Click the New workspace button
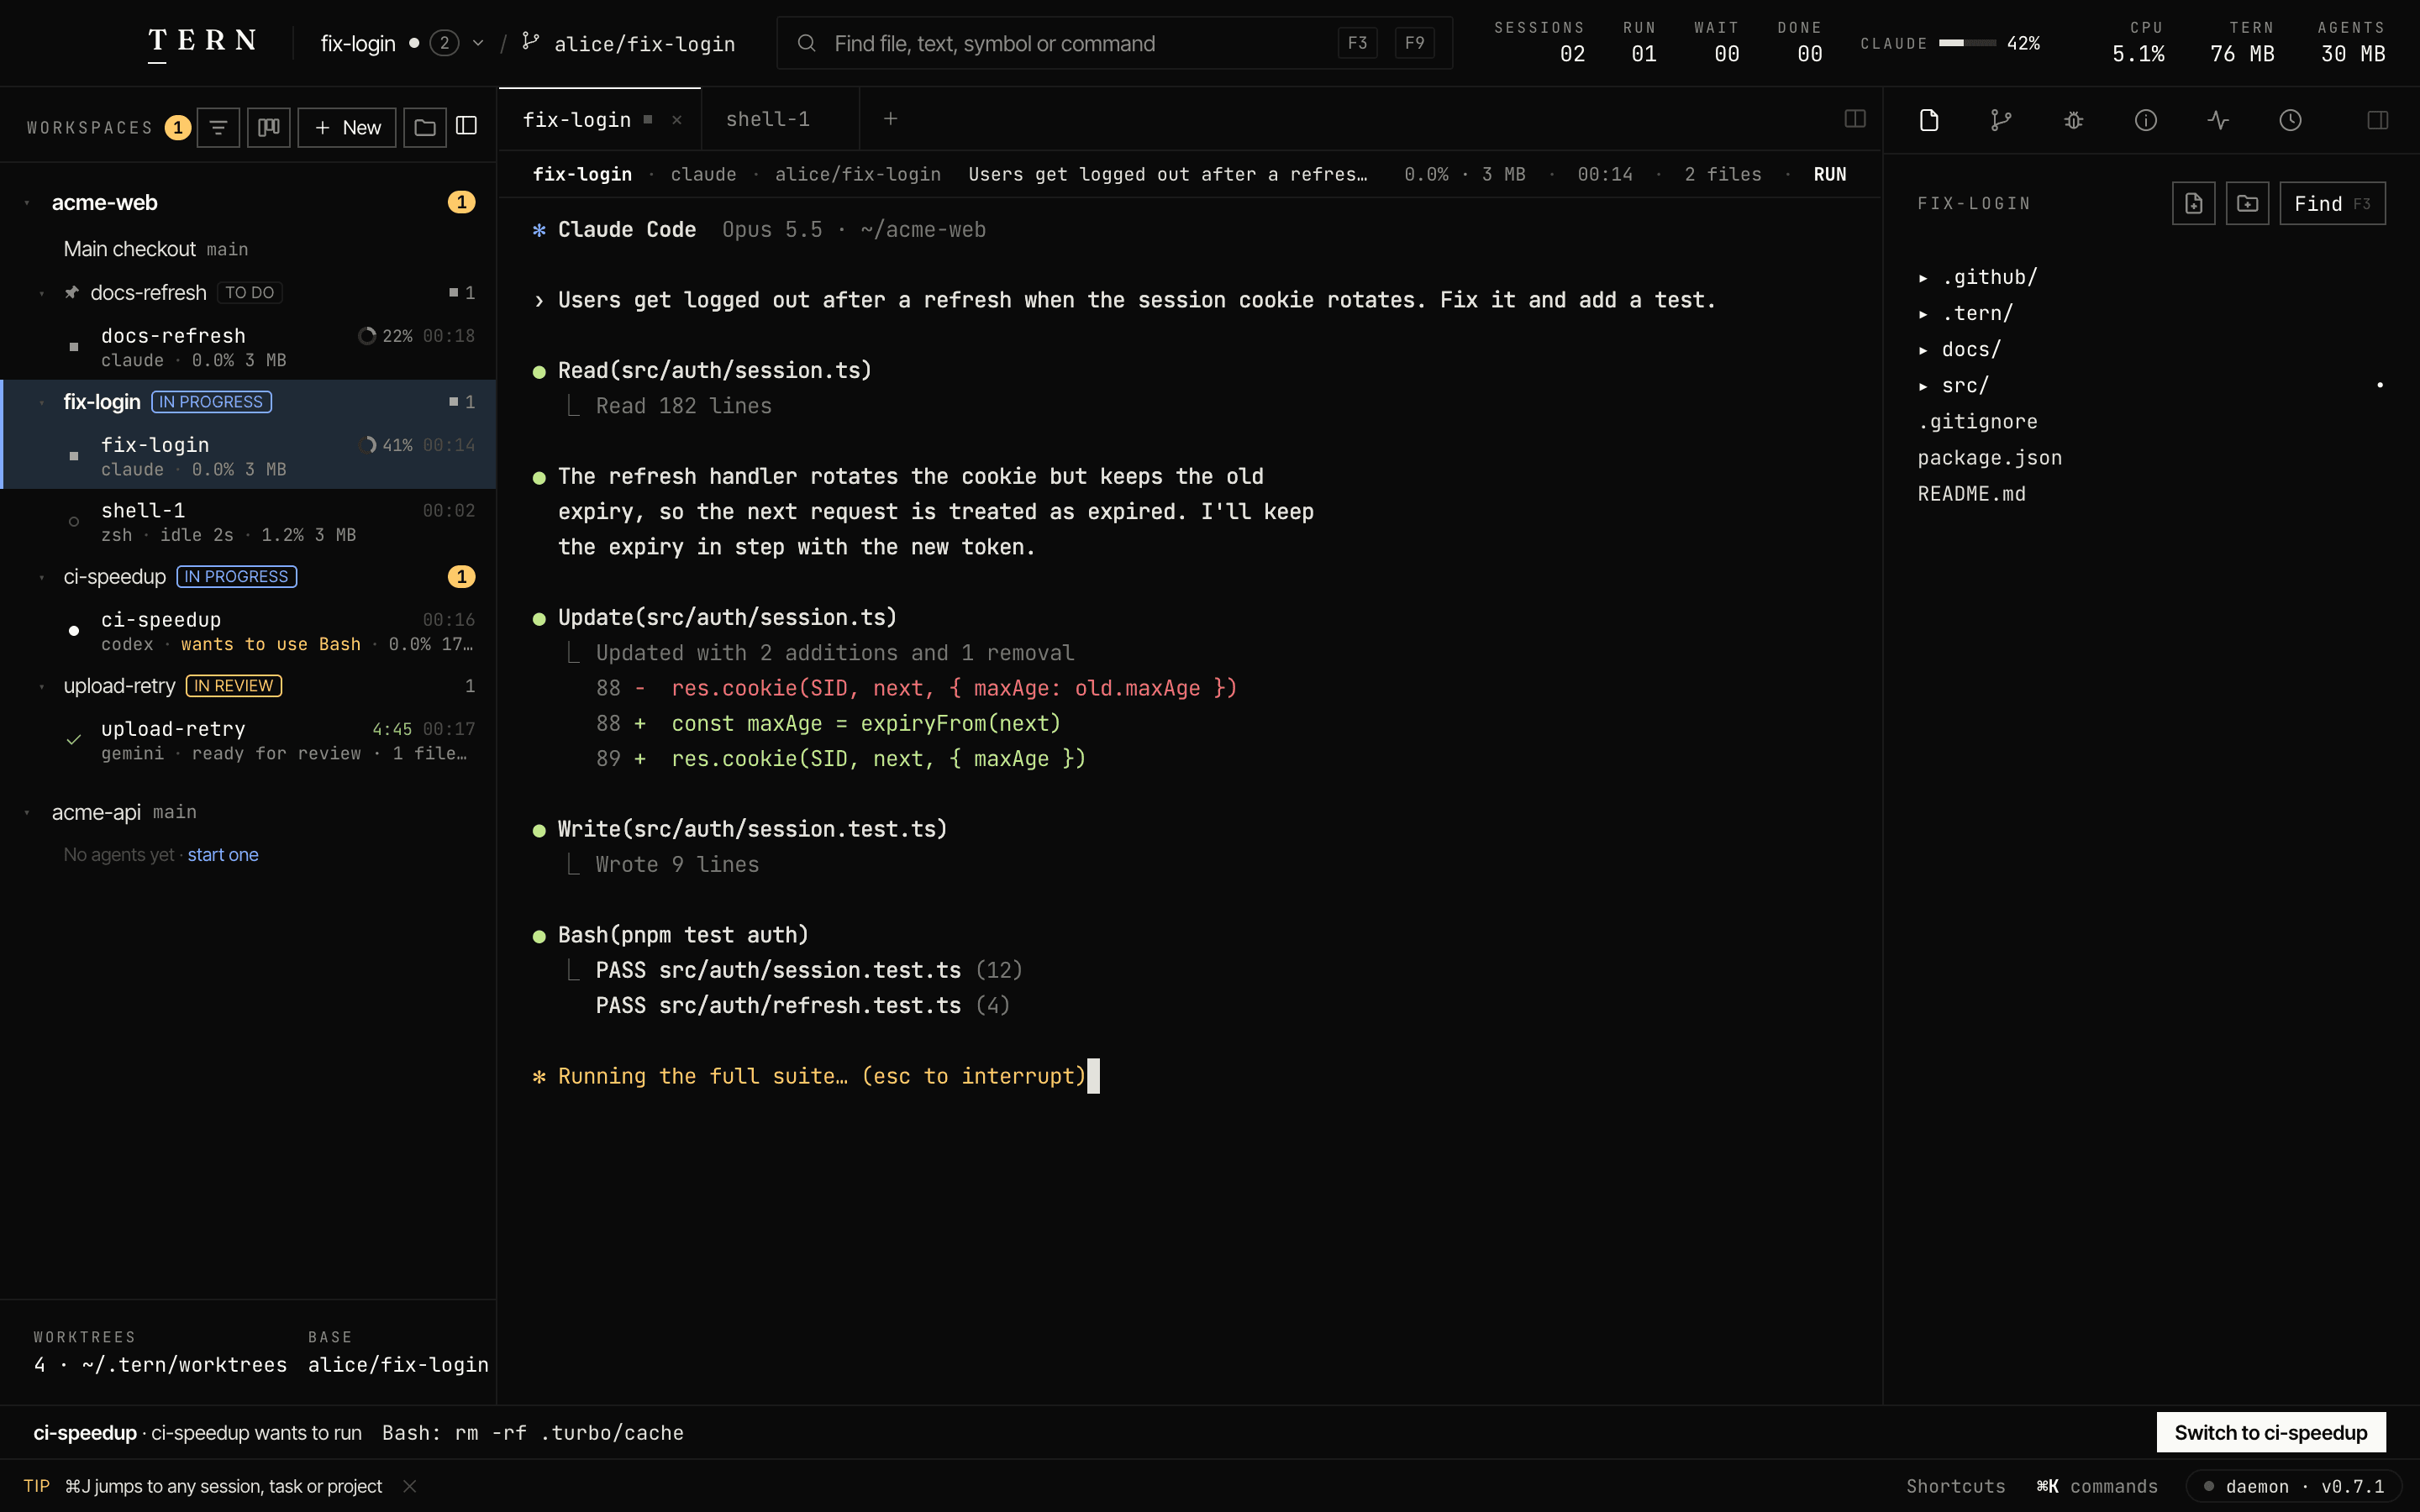 tap(347, 127)
